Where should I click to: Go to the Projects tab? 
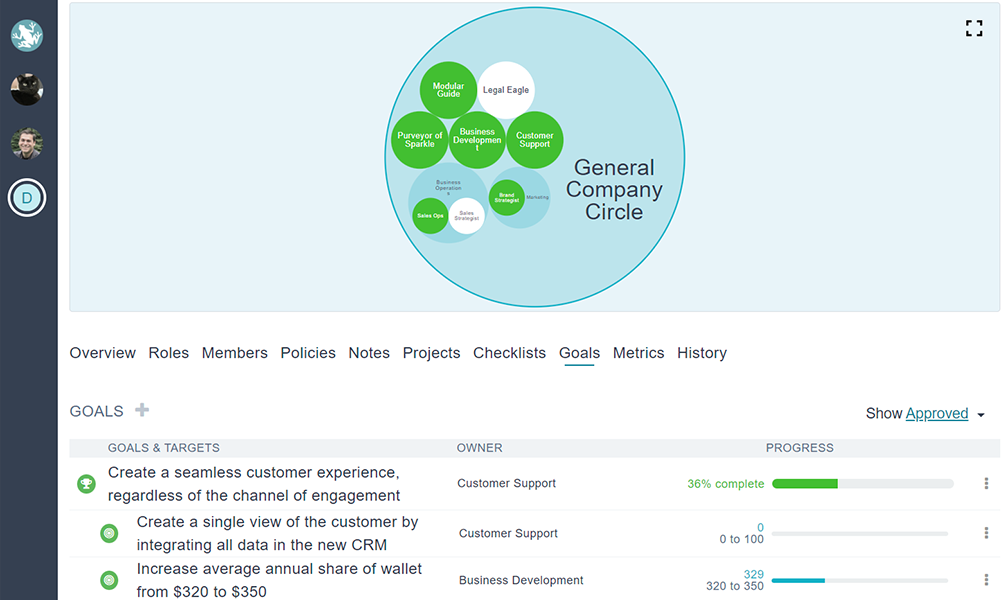point(431,353)
